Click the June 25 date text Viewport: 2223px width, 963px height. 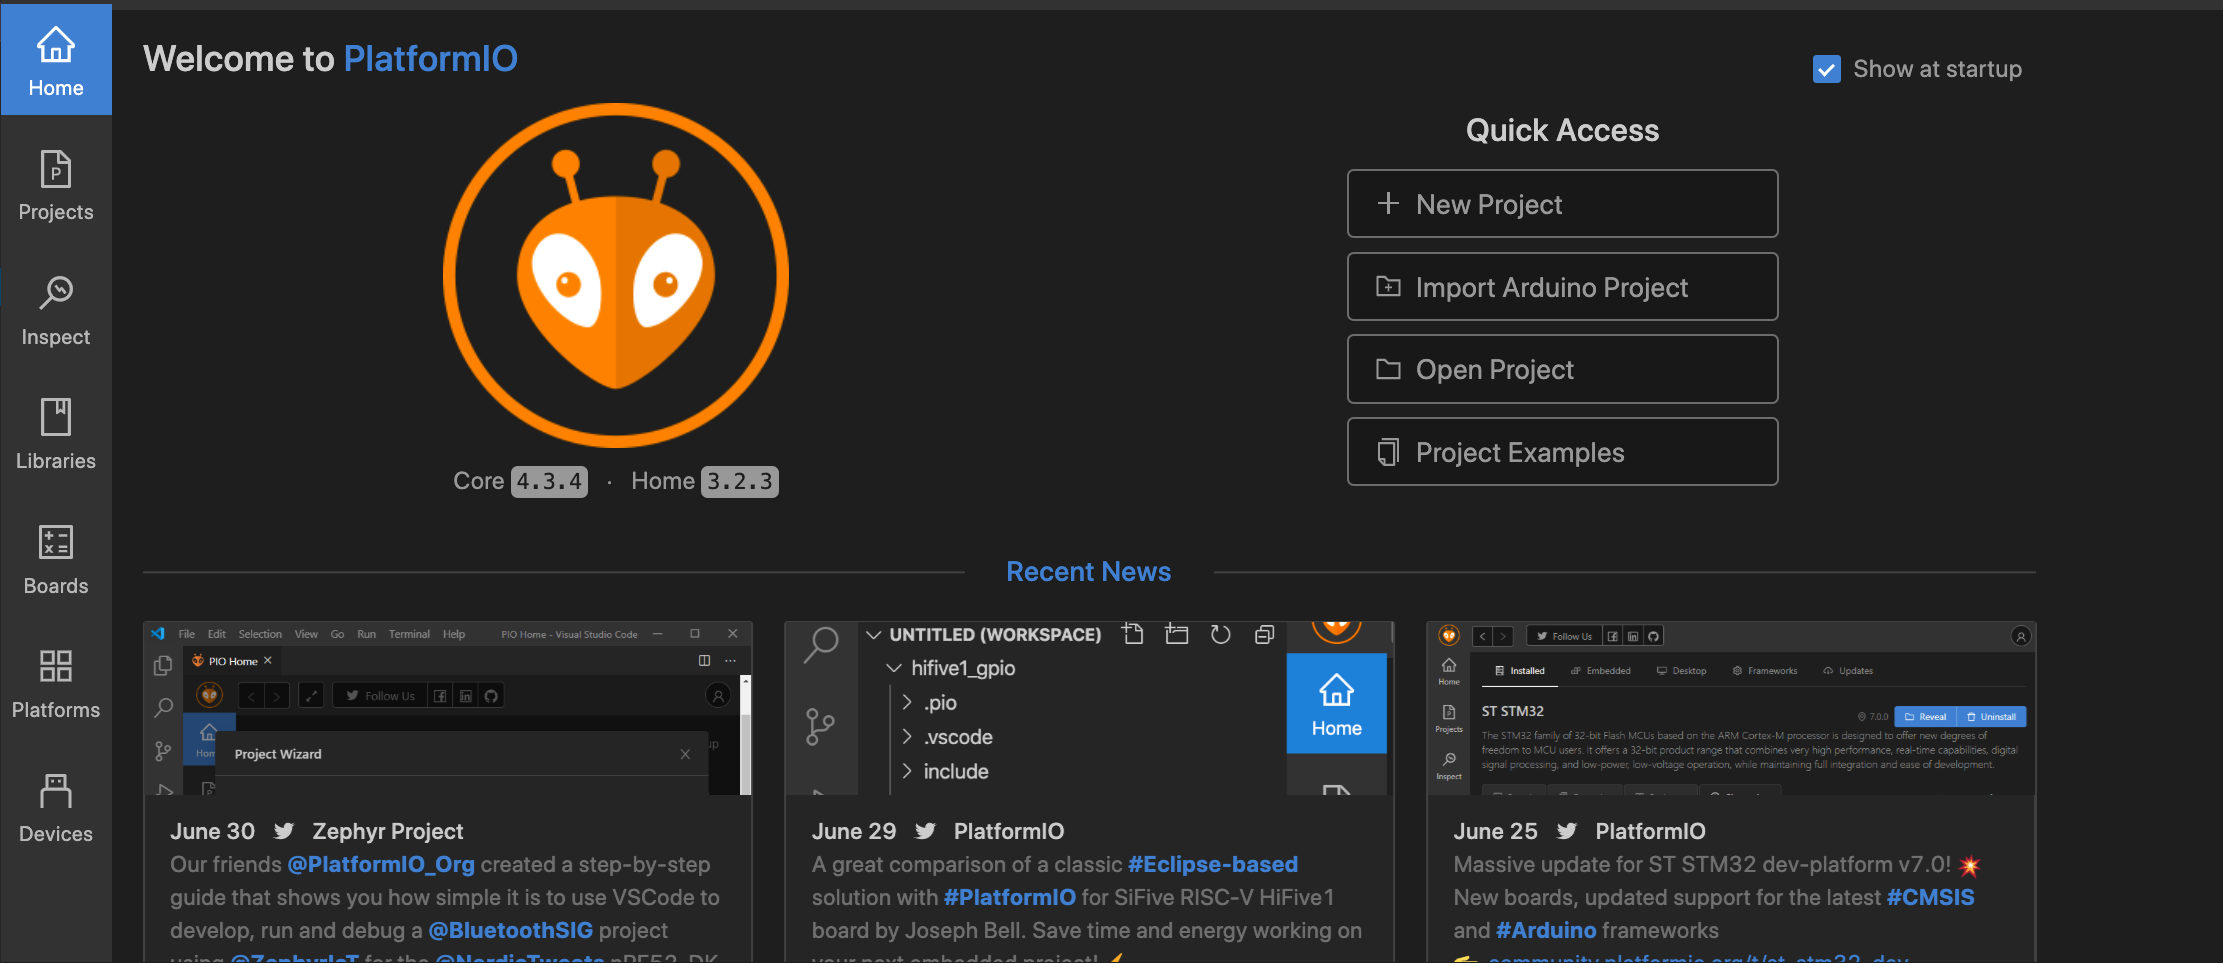[x=1496, y=831]
